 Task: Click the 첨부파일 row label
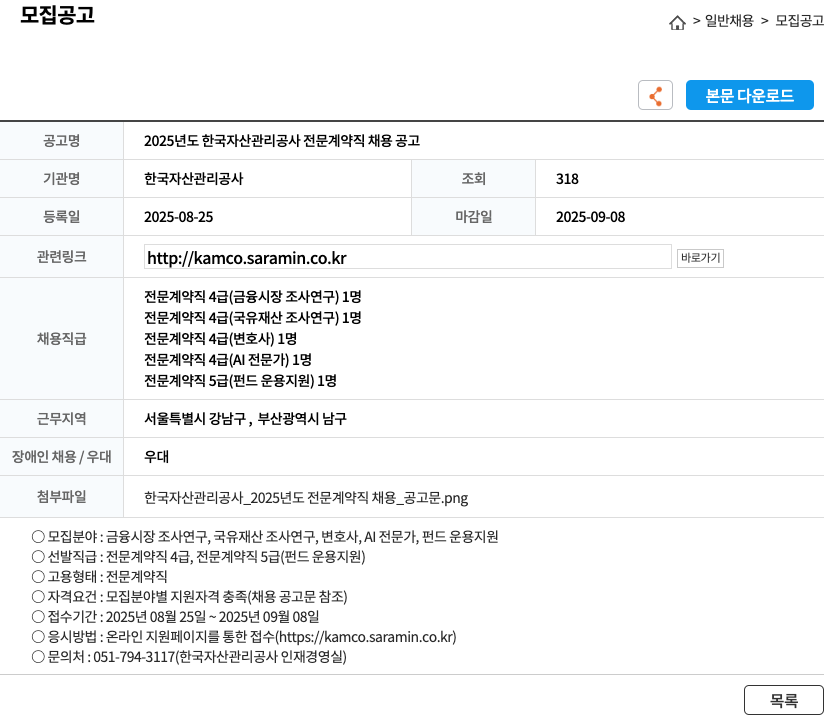point(61,496)
